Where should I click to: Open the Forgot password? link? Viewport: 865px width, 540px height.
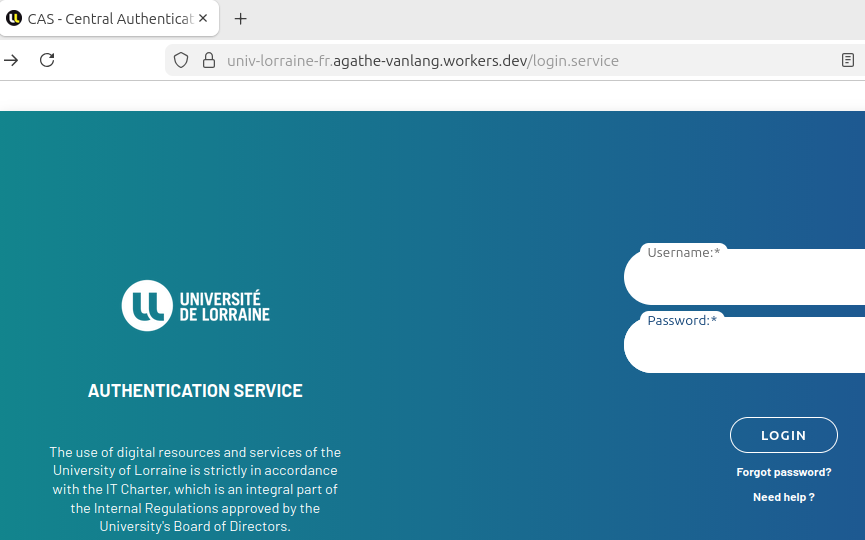[783, 472]
